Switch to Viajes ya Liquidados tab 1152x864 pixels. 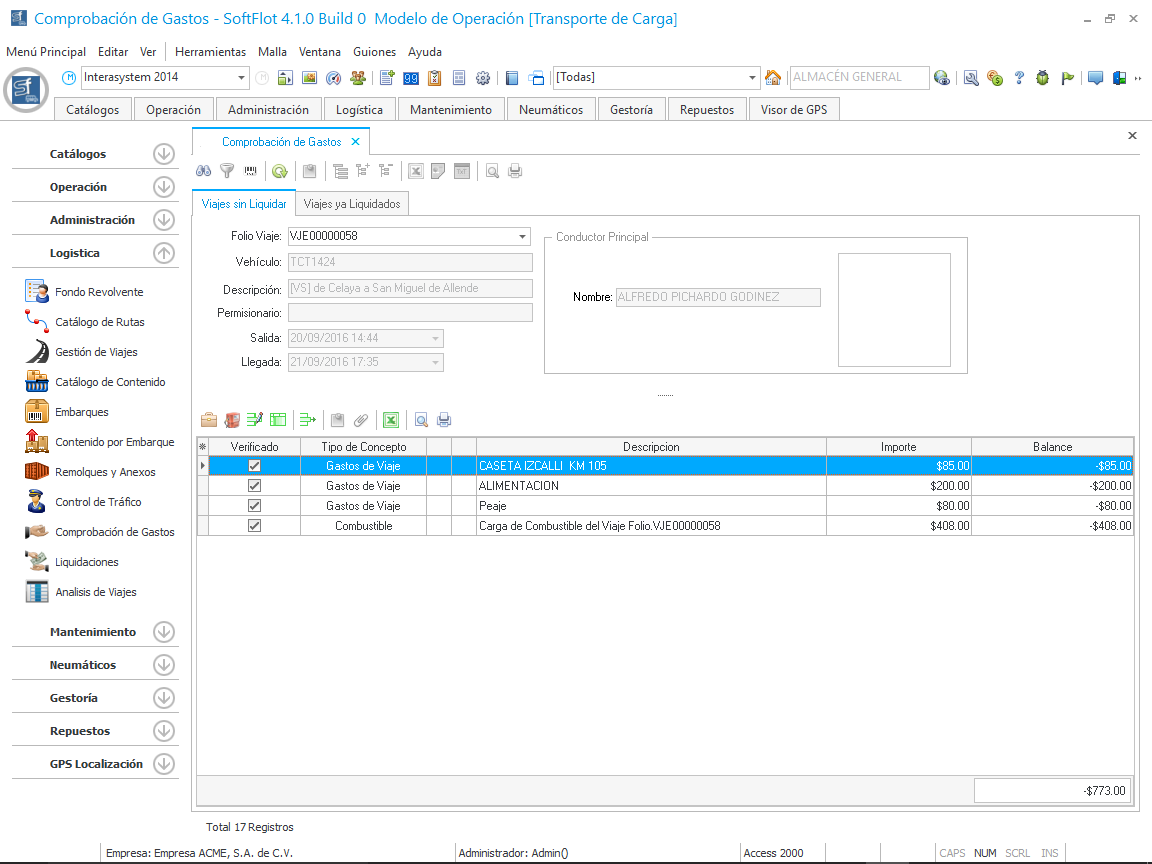(x=352, y=204)
